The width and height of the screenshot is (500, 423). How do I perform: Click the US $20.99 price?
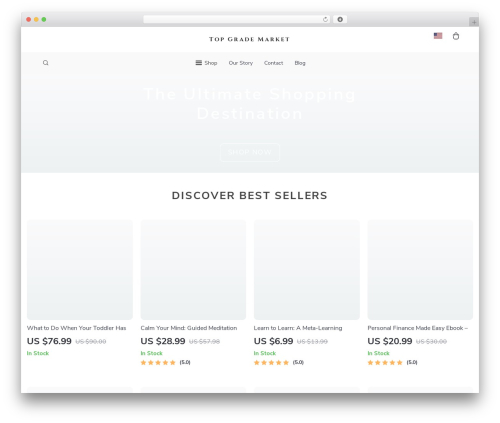click(390, 341)
